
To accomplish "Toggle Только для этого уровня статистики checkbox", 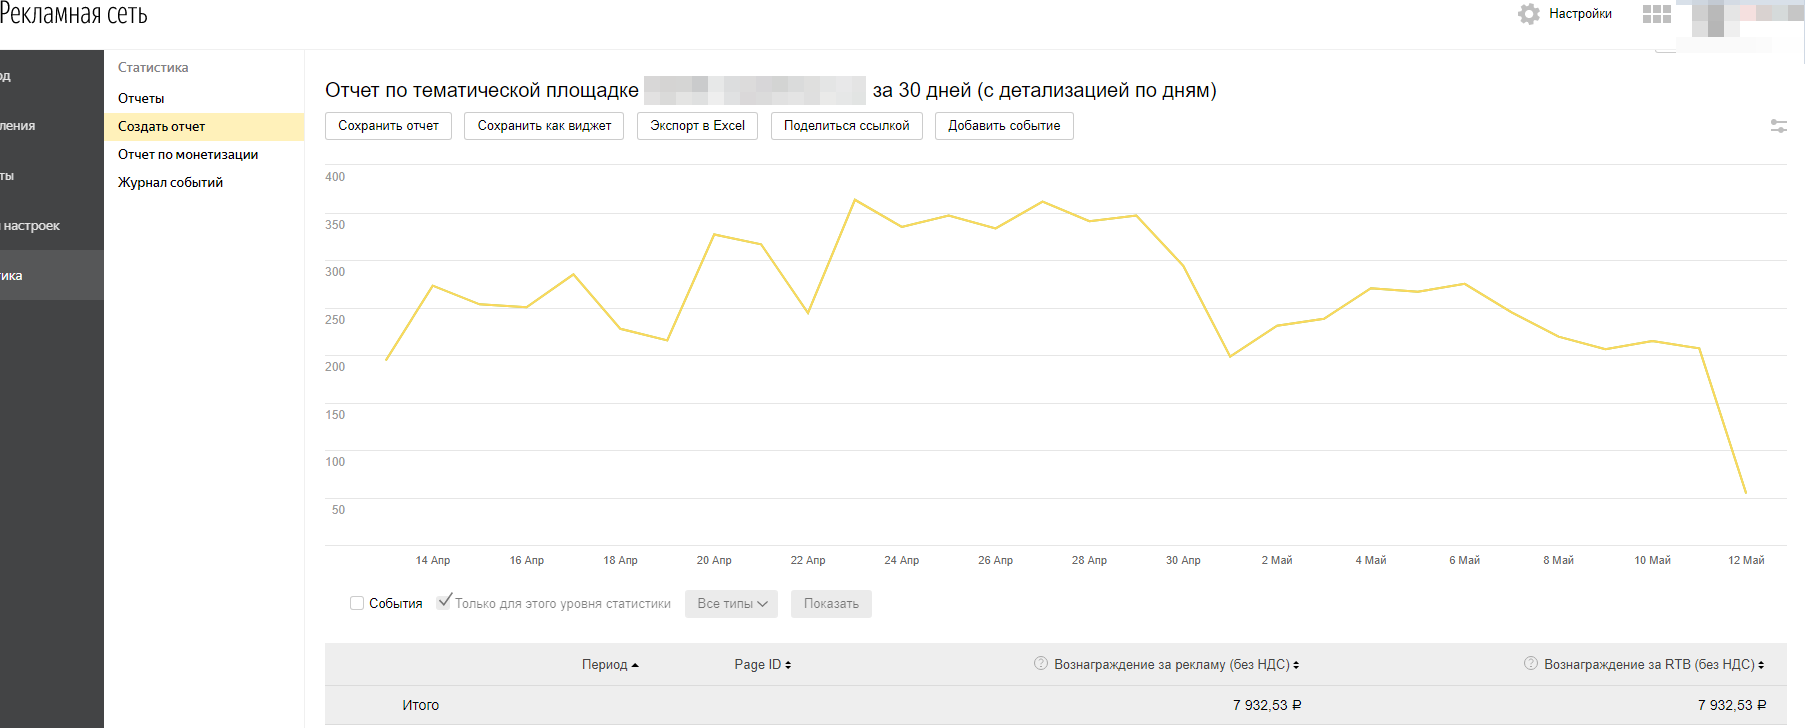I will tap(444, 602).
